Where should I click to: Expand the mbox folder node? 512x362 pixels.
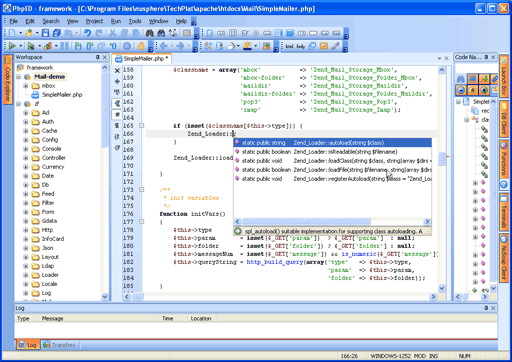click(x=26, y=86)
